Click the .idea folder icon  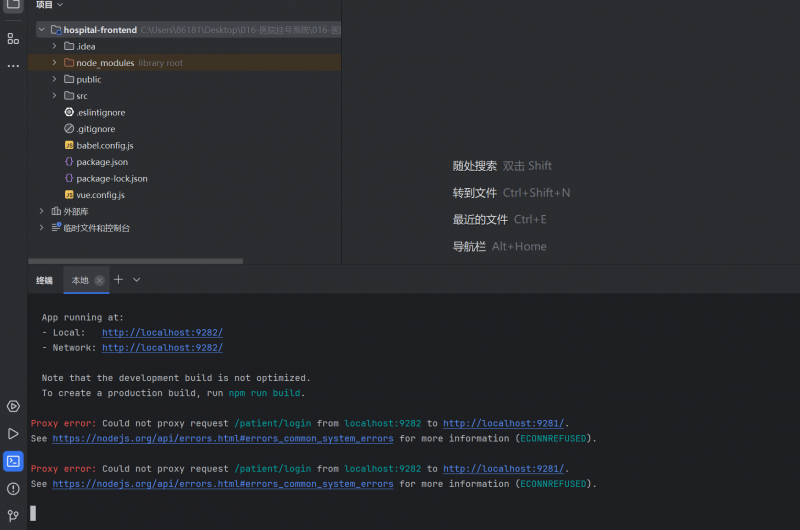(x=69, y=46)
